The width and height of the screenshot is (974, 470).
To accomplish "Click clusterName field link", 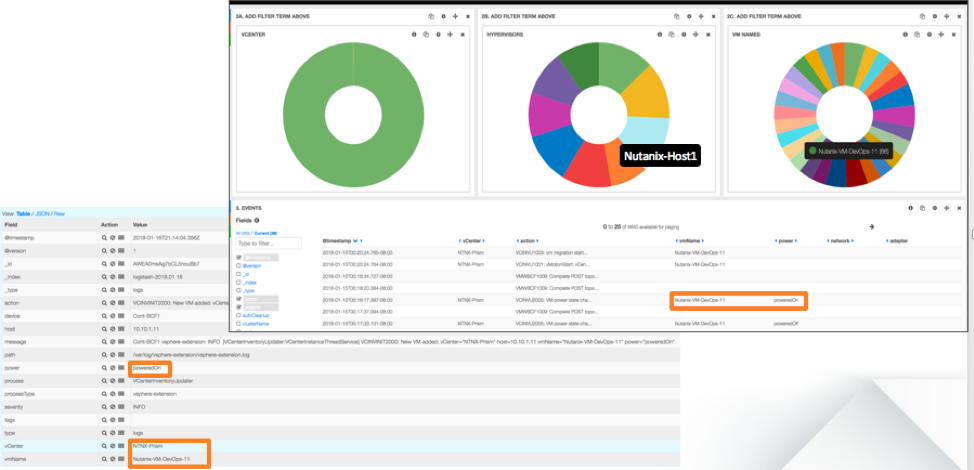I will point(257,324).
